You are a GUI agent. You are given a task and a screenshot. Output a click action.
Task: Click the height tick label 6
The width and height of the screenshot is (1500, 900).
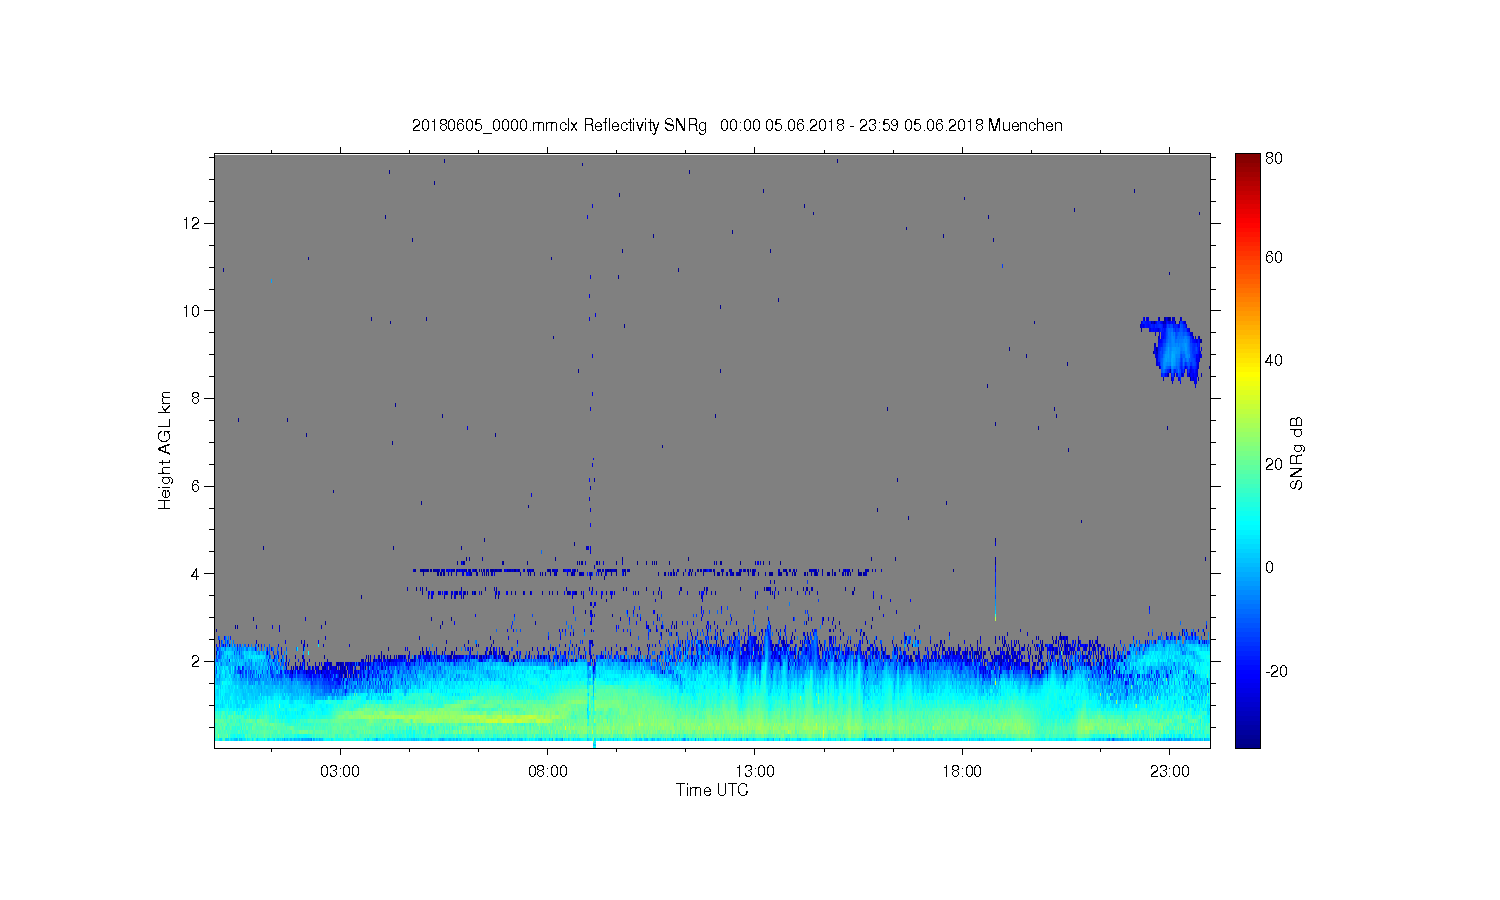[196, 486]
